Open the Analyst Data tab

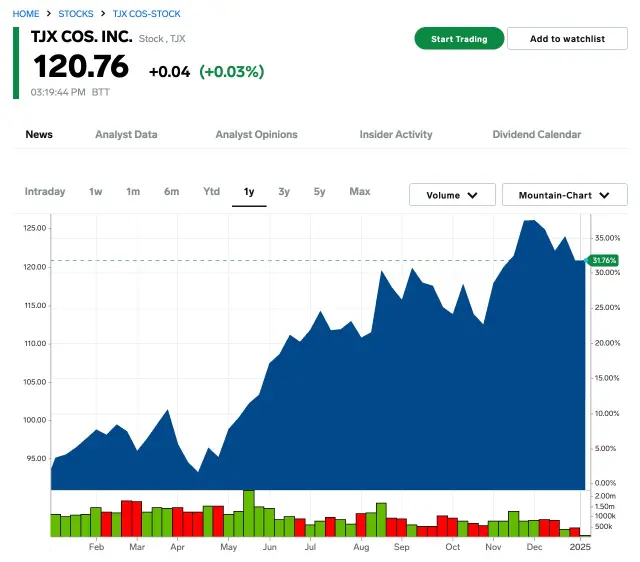coord(126,134)
